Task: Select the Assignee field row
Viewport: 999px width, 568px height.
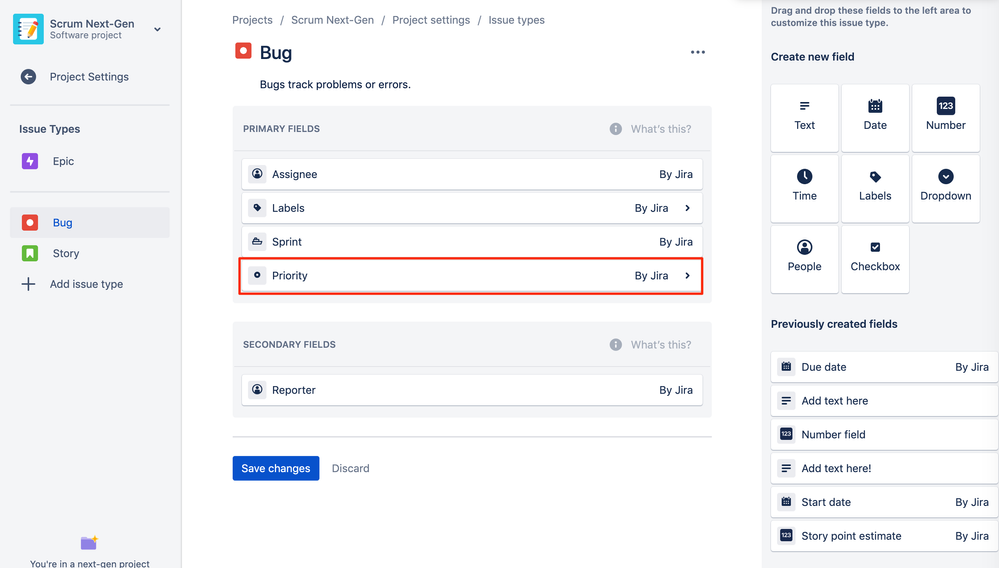Action: (472, 174)
